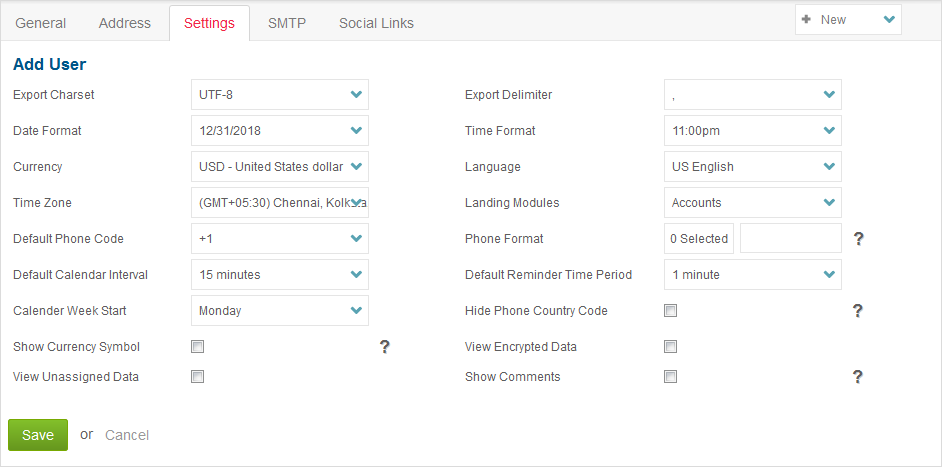This screenshot has width=942, height=467.
Task: Open the Export Delimiter dropdown
Action: 753,94
